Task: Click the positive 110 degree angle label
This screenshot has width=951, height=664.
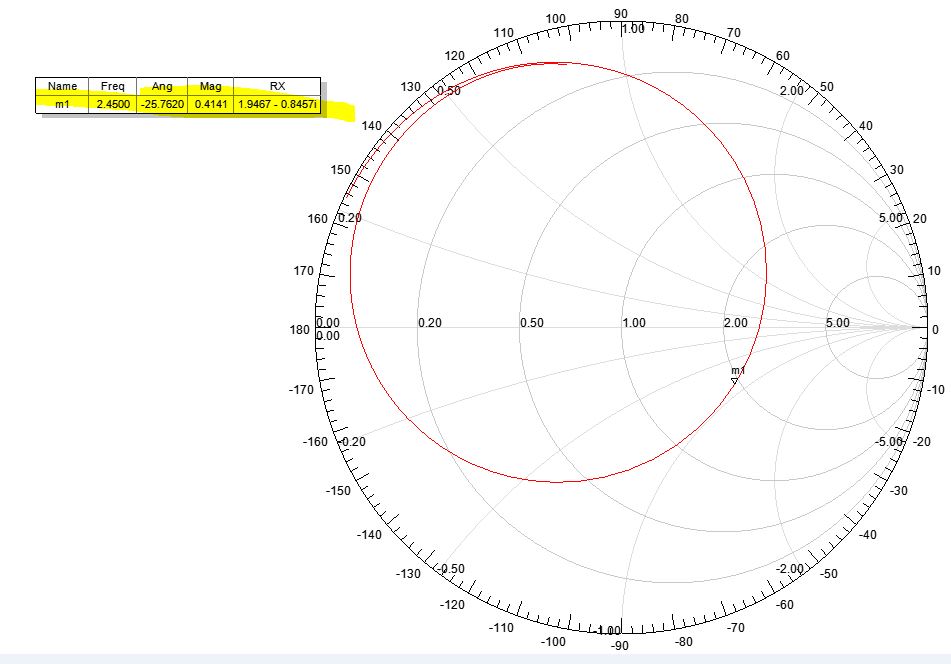Action: 503,33
